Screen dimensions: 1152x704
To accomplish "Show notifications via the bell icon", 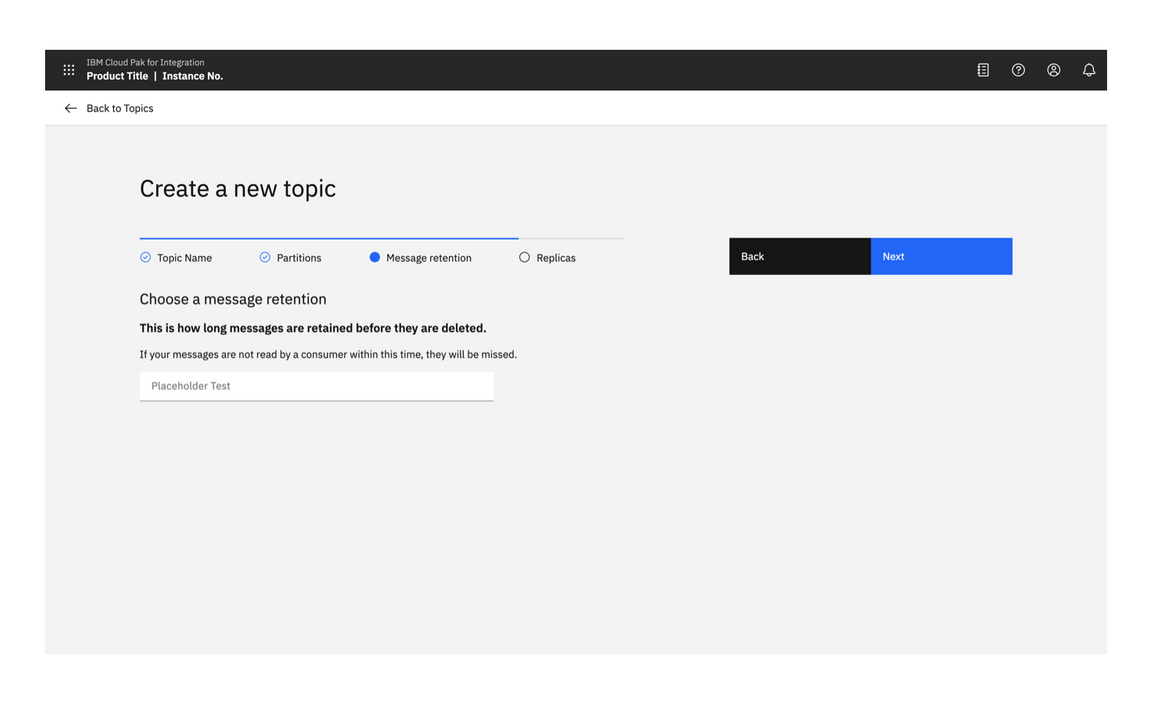I will (x=1089, y=70).
